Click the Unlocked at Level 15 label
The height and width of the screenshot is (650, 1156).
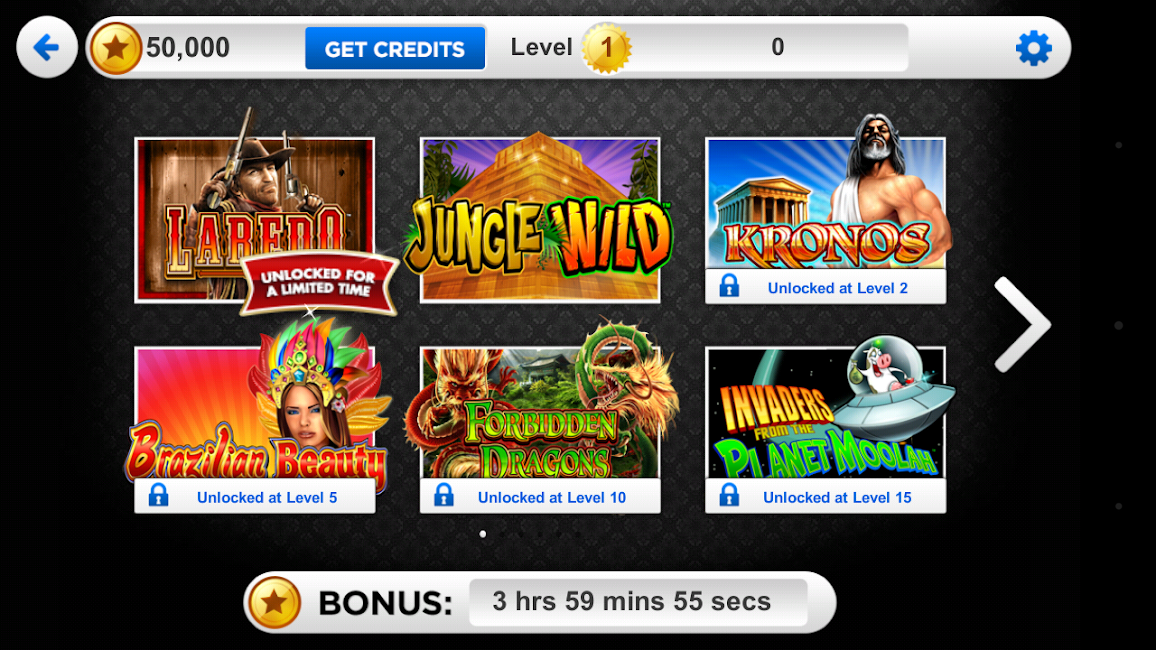point(837,497)
